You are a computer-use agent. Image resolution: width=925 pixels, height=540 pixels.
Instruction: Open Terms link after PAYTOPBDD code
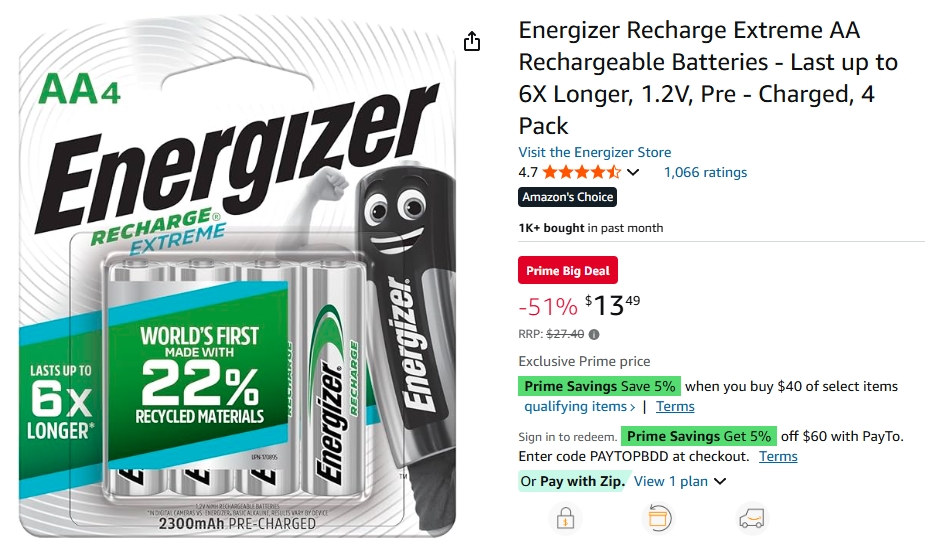[x=778, y=456]
